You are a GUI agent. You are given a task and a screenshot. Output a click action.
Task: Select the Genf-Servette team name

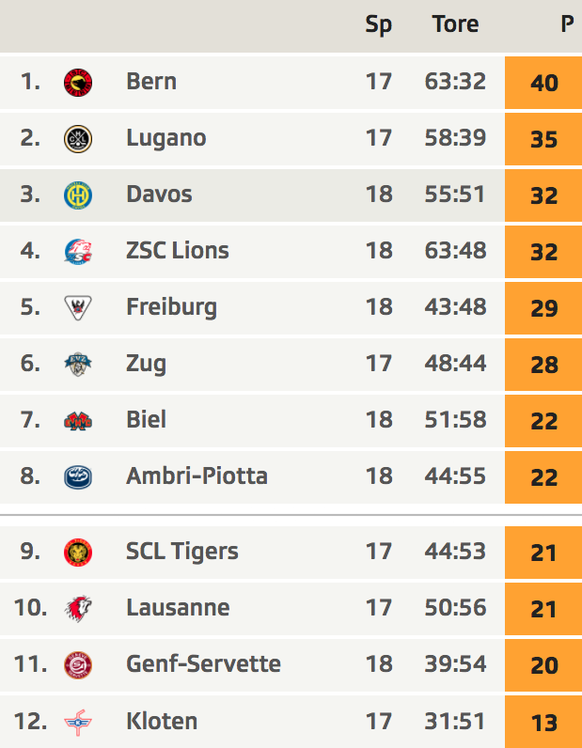tap(203, 664)
